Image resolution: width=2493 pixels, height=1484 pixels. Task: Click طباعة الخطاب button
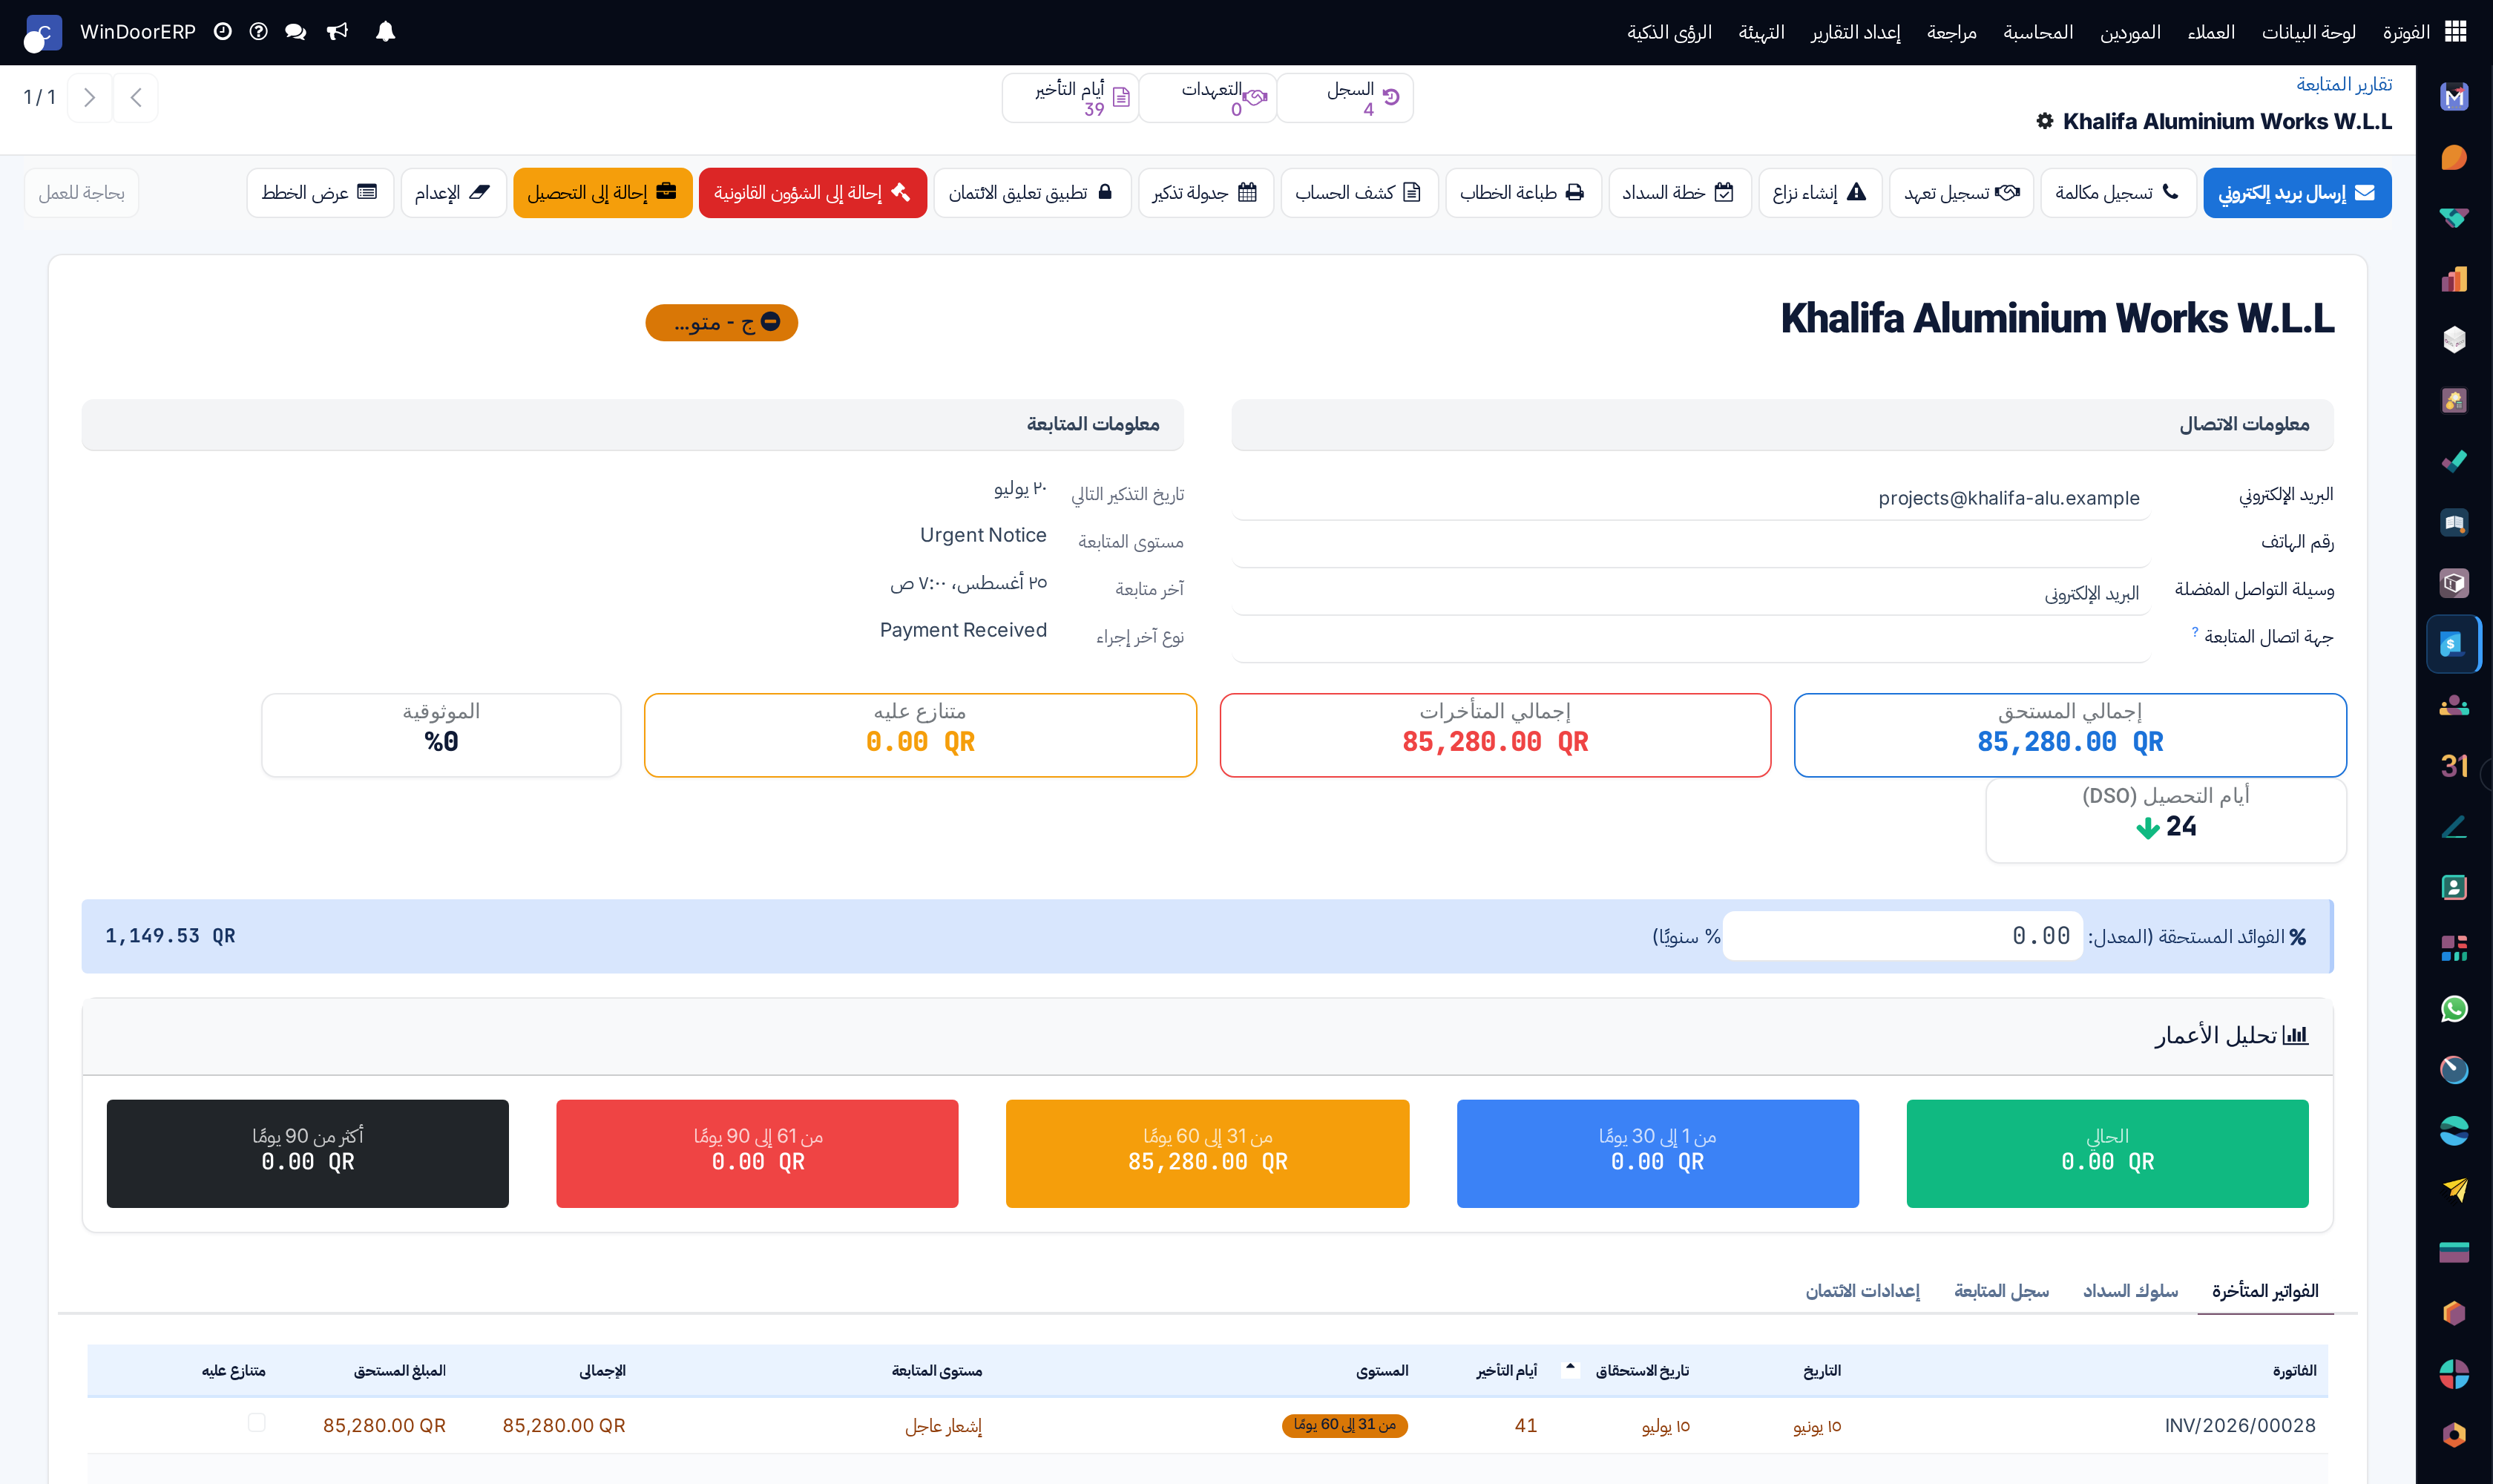1523,192
